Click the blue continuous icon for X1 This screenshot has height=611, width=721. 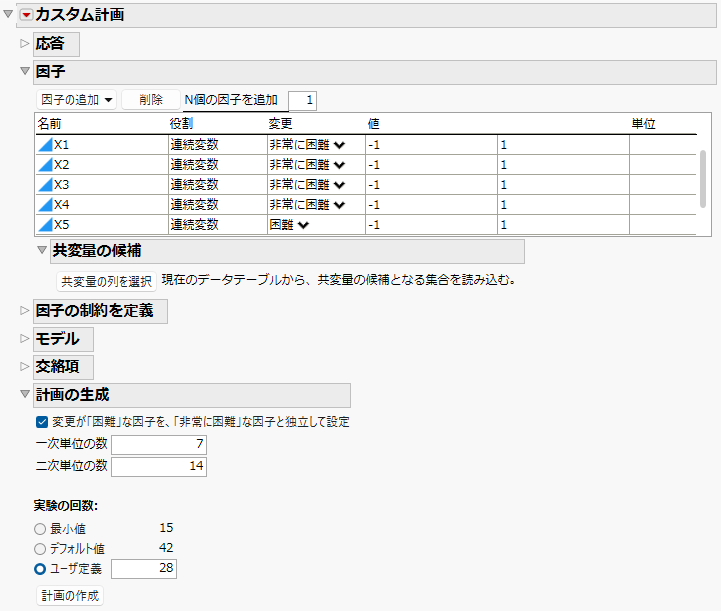point(45,145)
